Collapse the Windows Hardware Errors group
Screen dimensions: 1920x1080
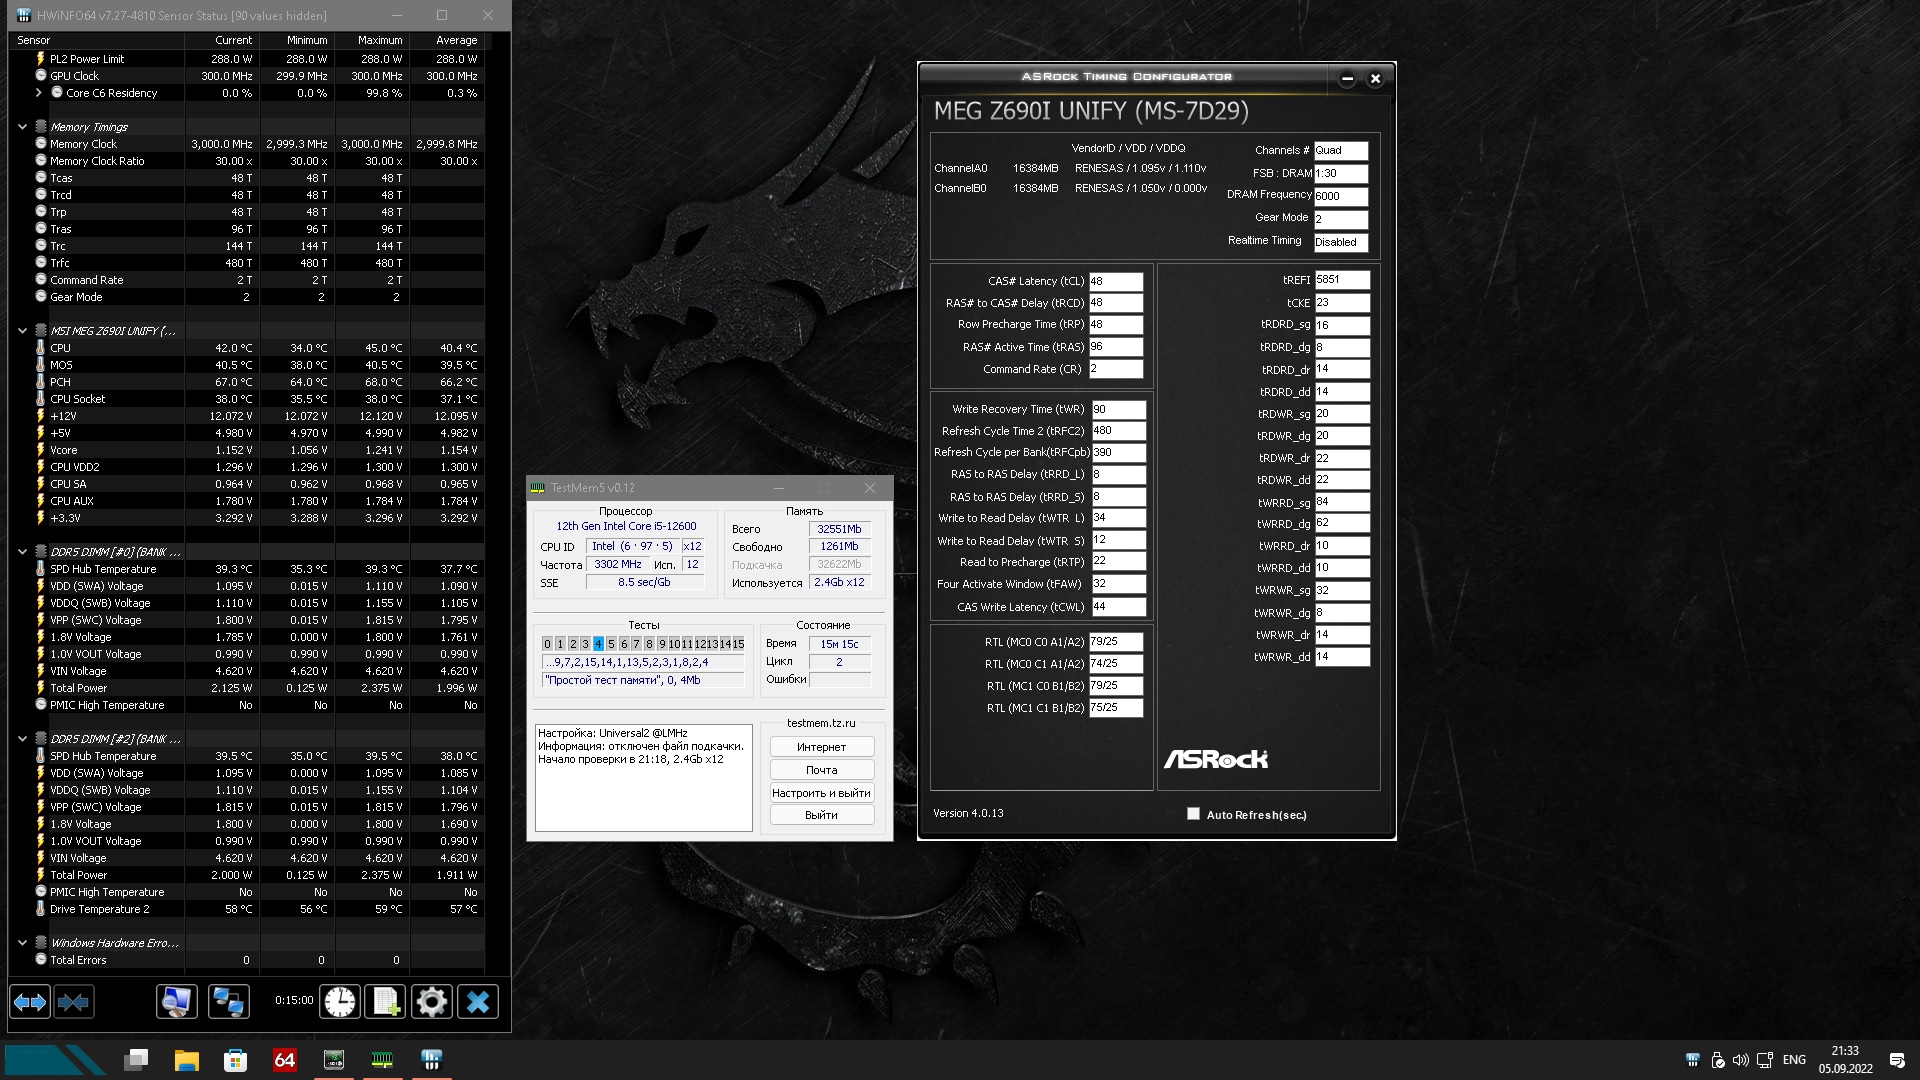tap(22, 943)
